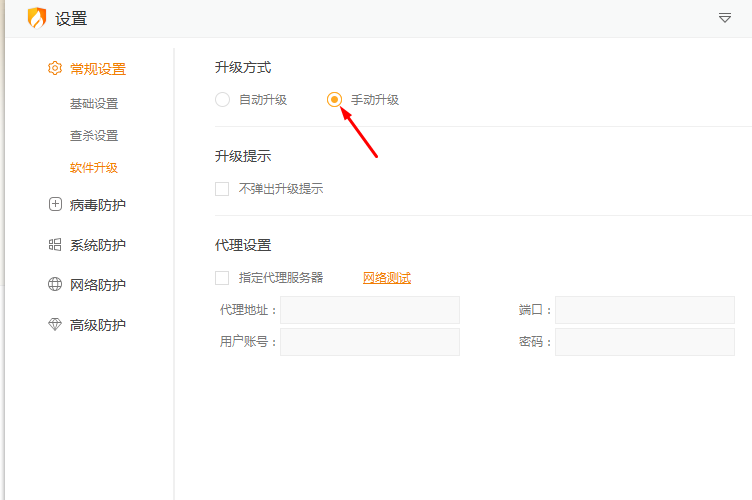This screenshot has height=500, width=752.
Task: Enable the 不弹出升级提示 checkbox
Action: (222, 189)
